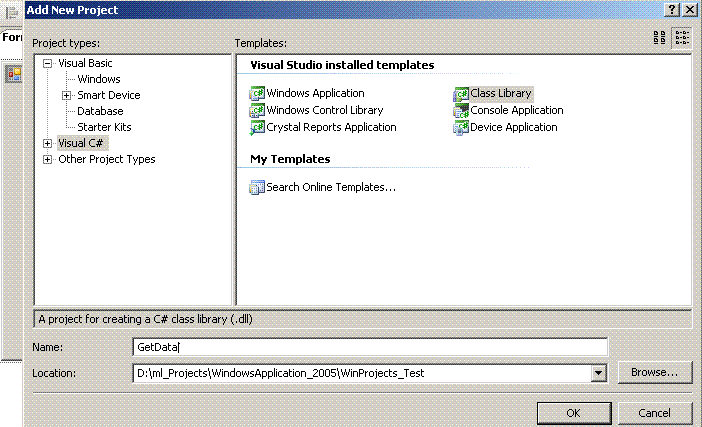
Task: Click the Console Application label
Action: (517, 110)
